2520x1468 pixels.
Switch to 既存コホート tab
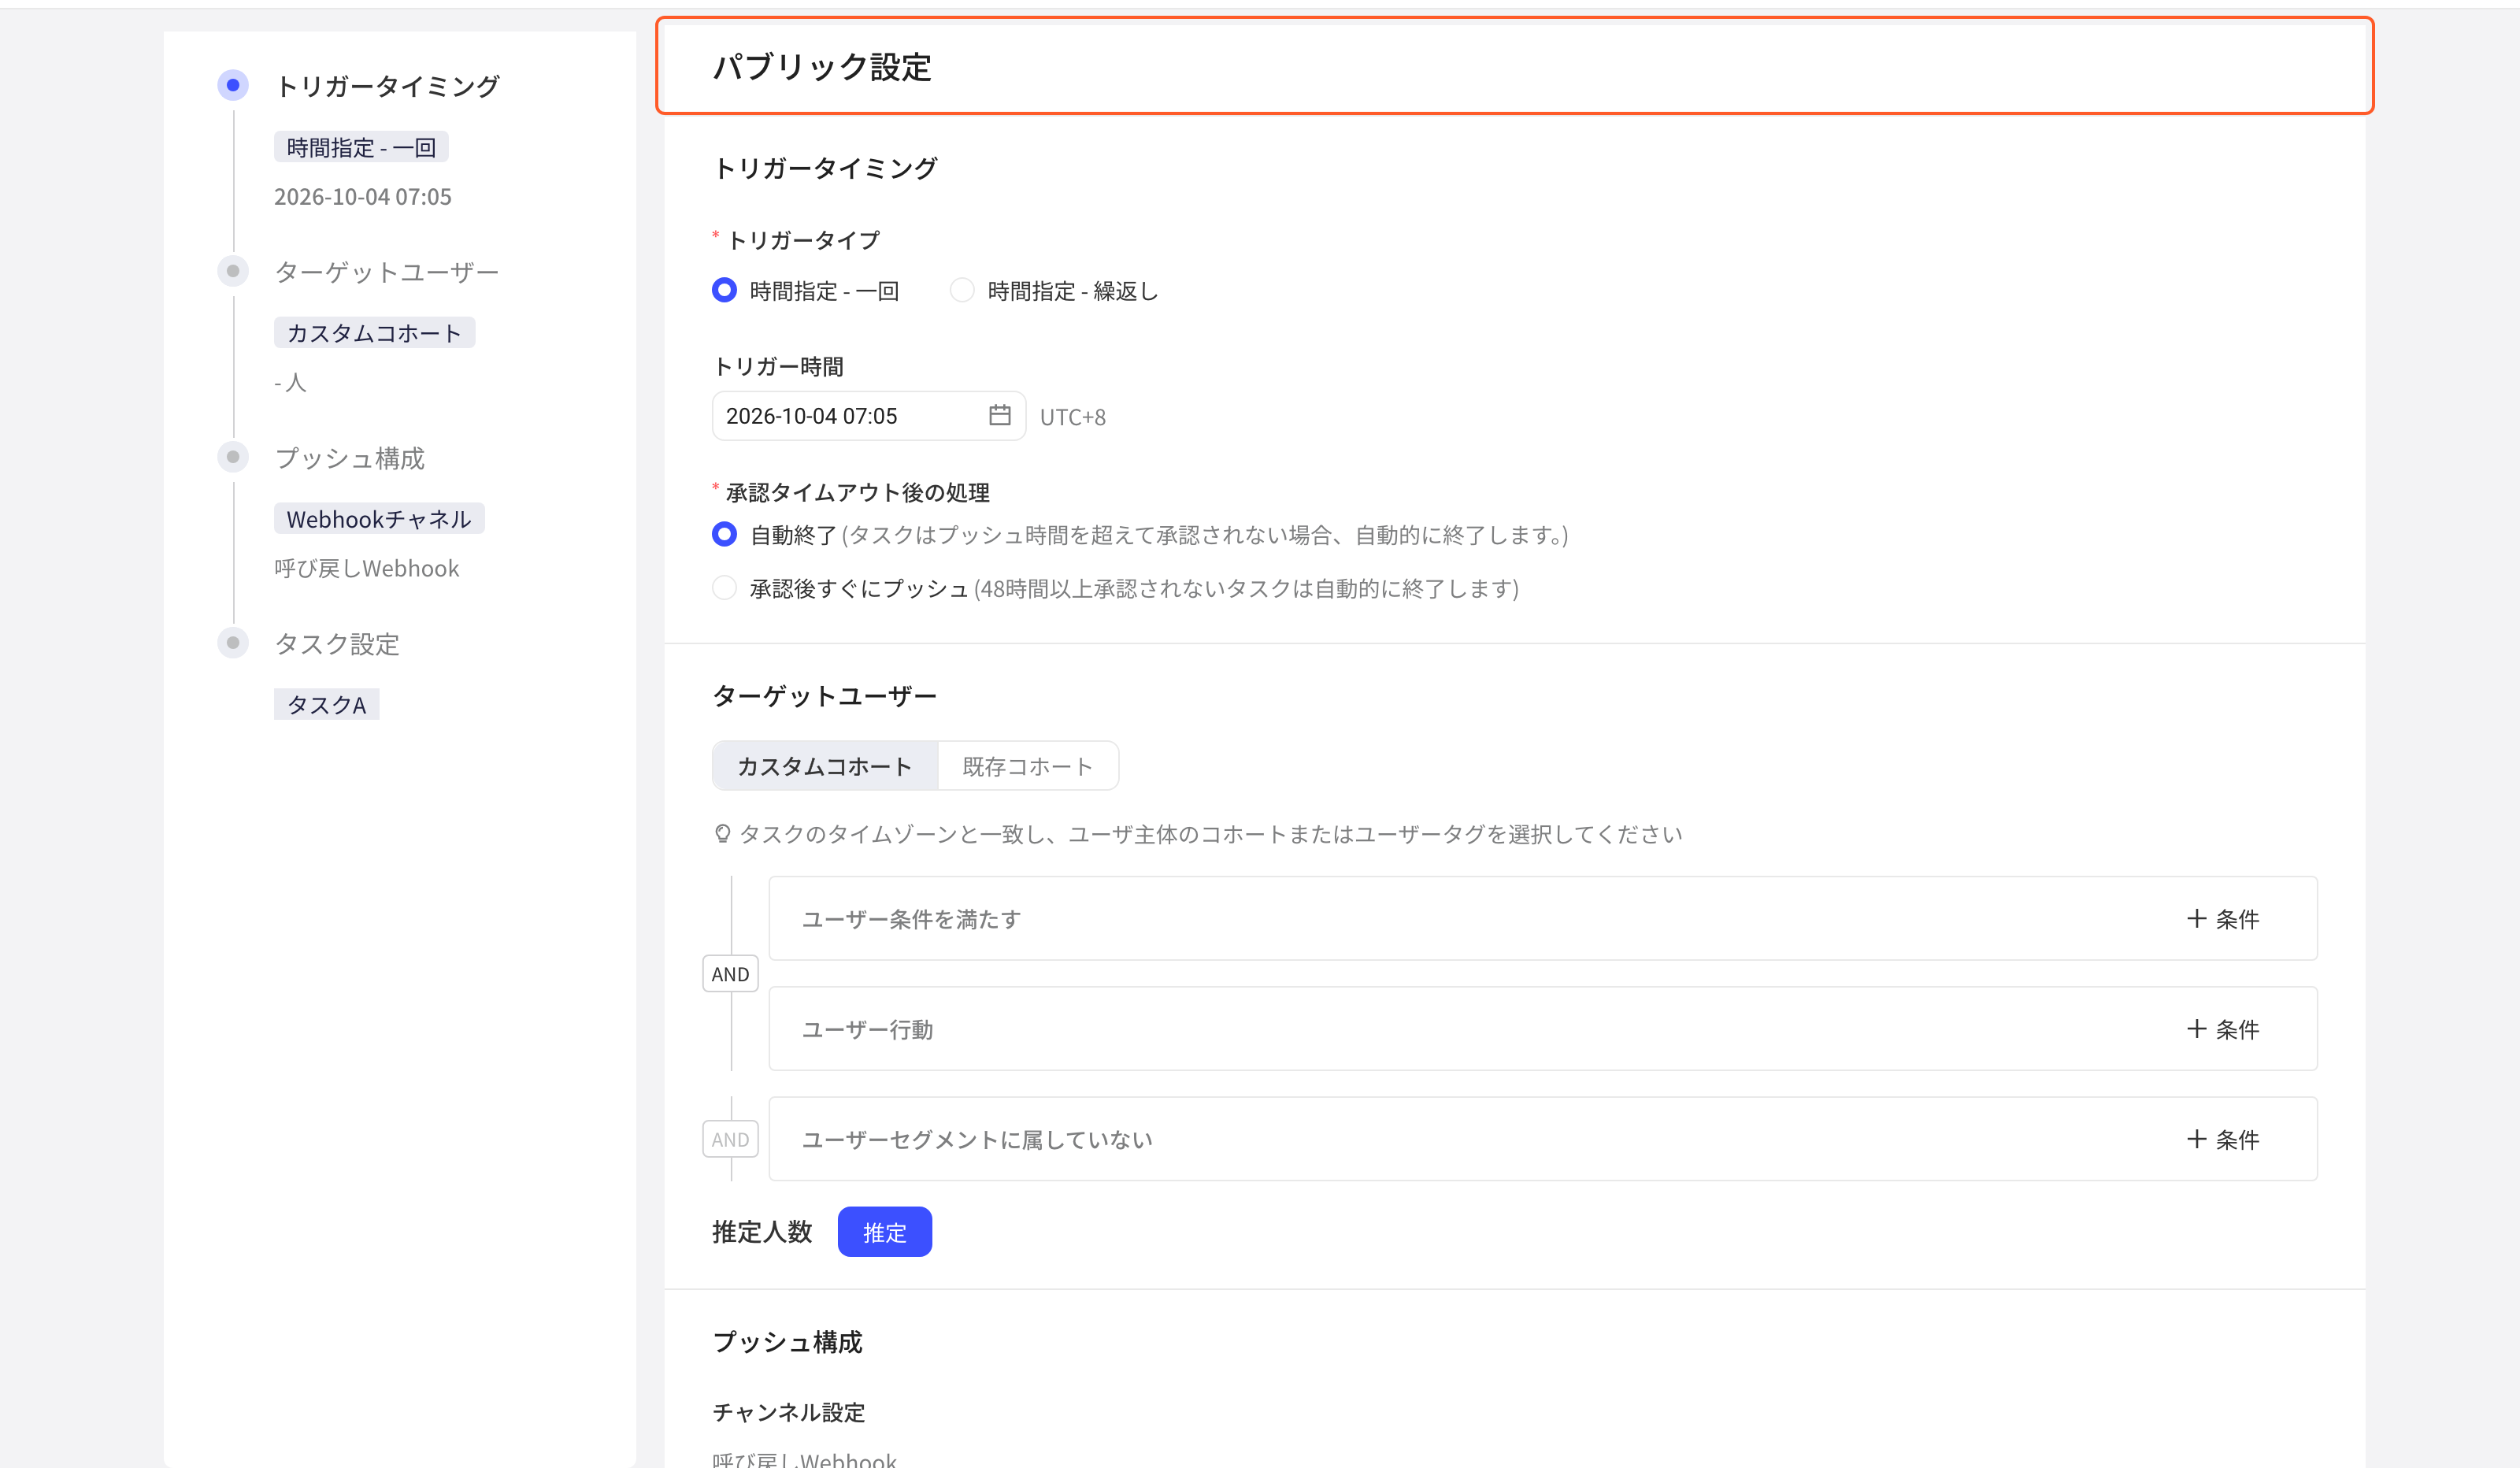[x=1027, y=766]
